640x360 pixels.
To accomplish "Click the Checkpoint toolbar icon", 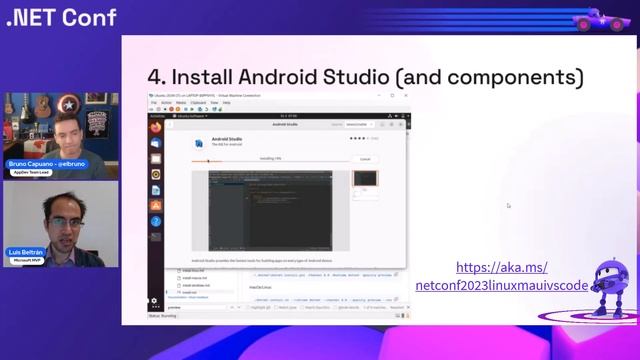I will [x=200, y=109].
